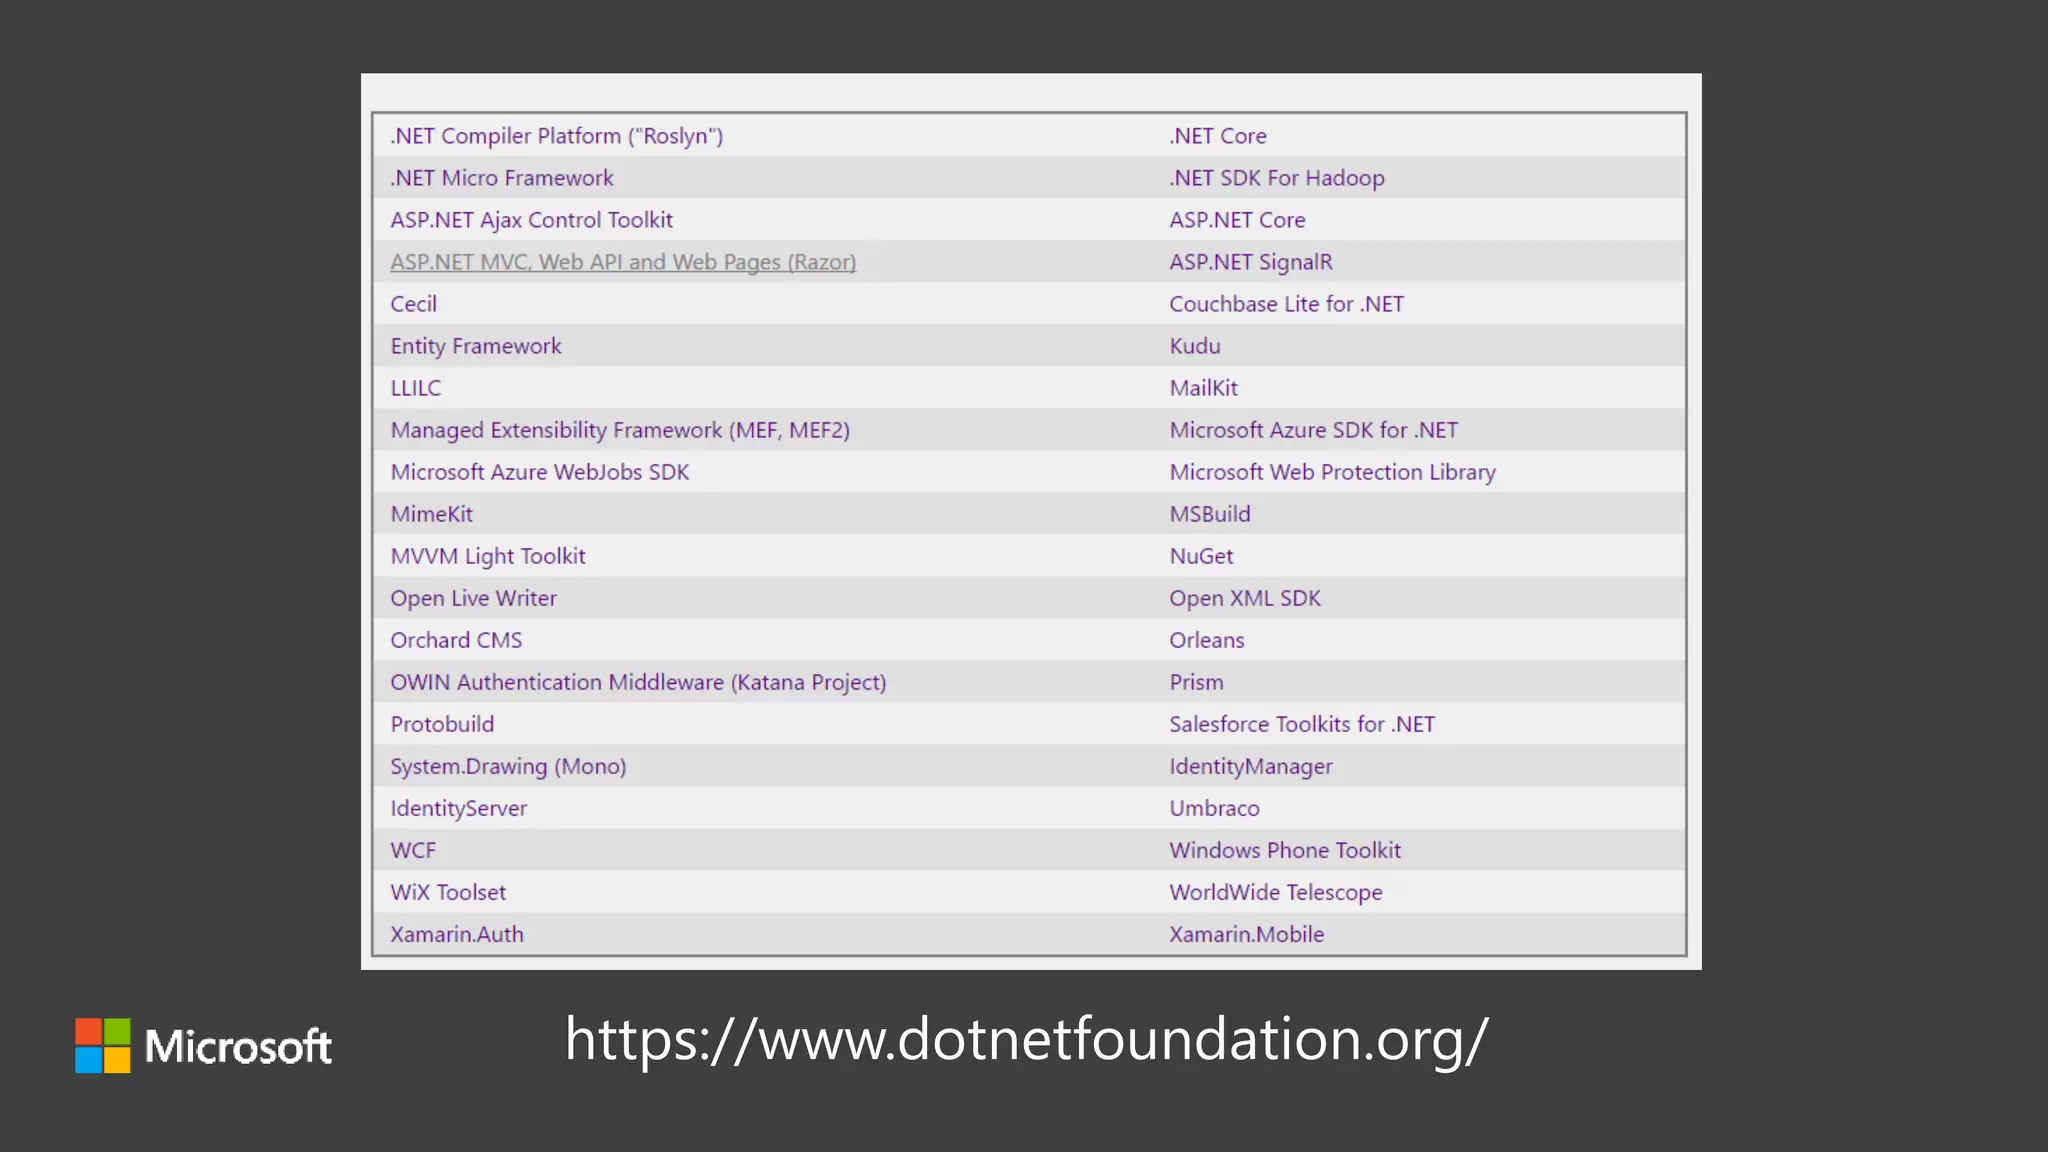
Task: Open Managed Extensibility Framework (MEF, MEF2) link
Action: [620, 430]
